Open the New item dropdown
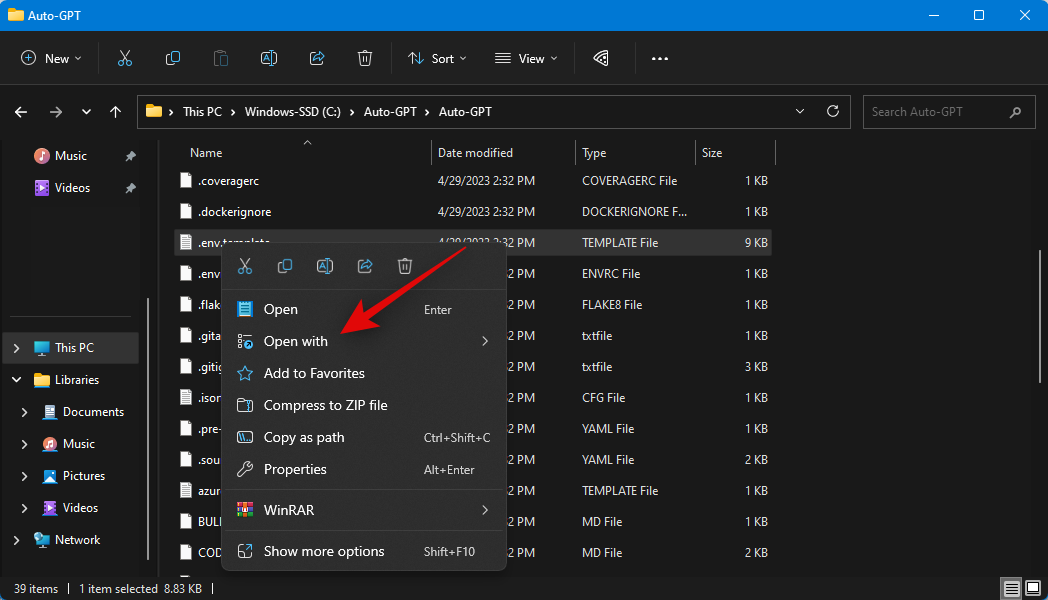The width and height of the screenshot is (1048, 600). click(x=51, y=58)
